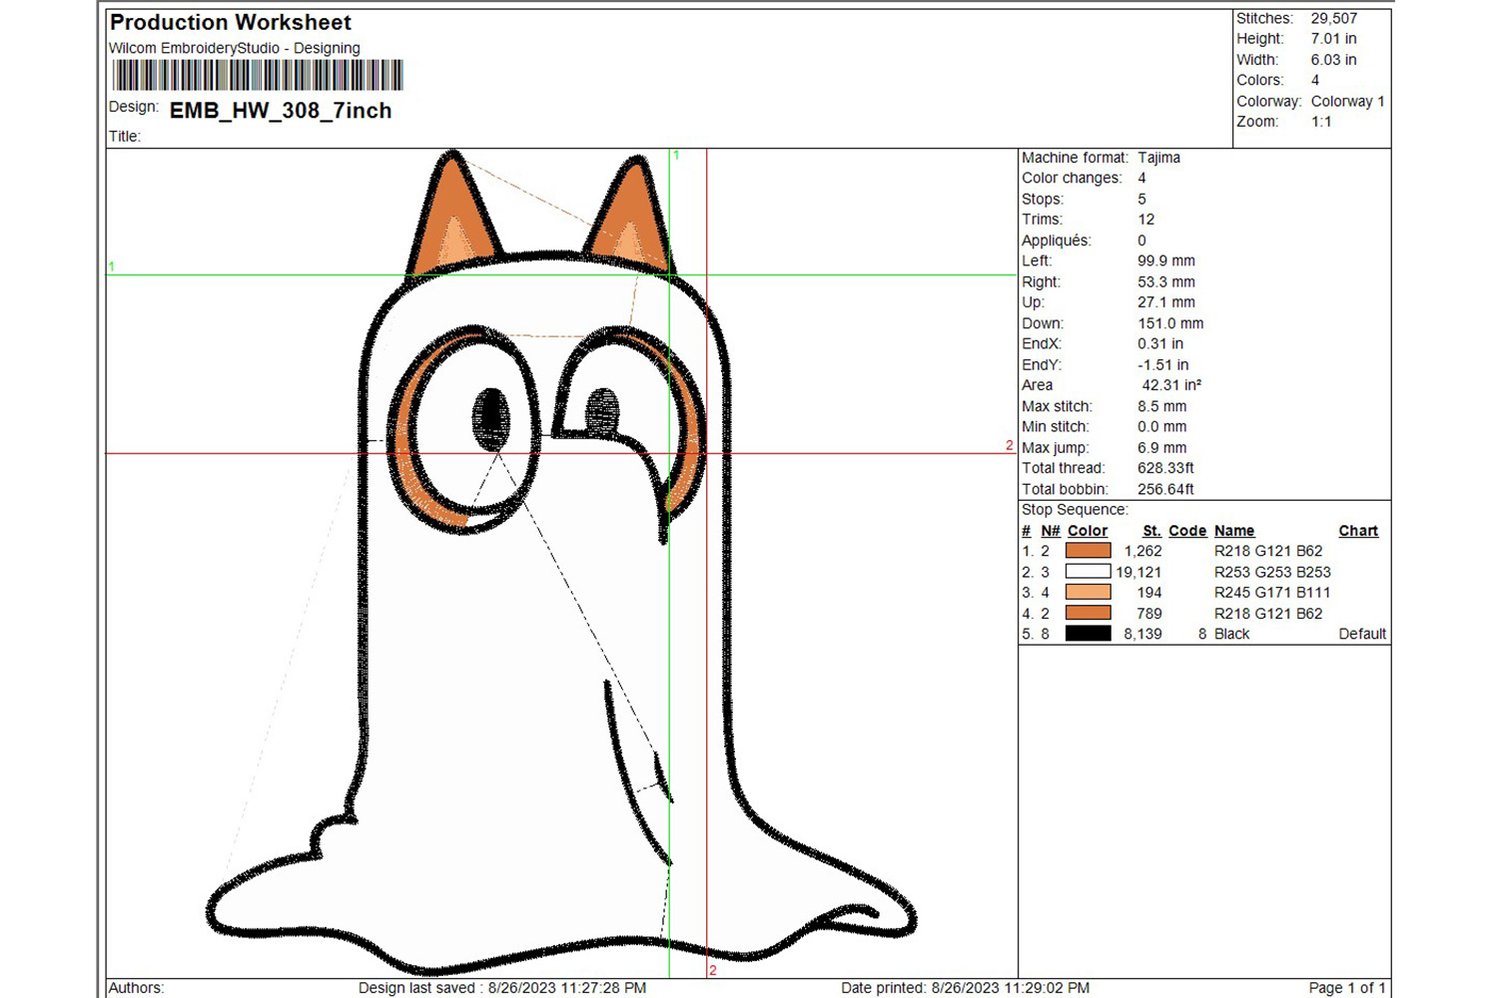Image resolution: width=1500 pixels, height=998 pixels.
Task: Click the zoom value "1:1"
Action: click(x=1321, y=122)
